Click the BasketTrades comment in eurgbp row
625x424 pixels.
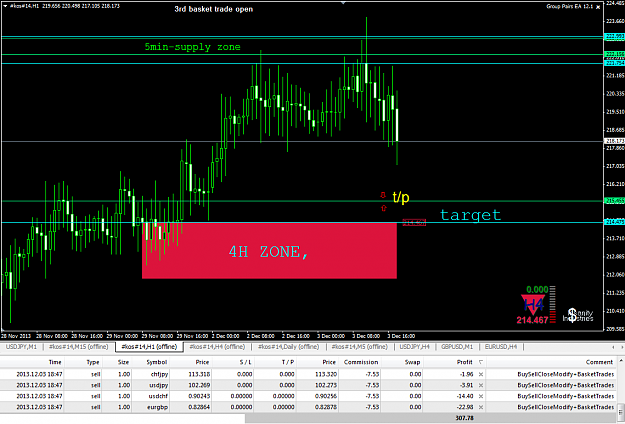pos(565,407)
